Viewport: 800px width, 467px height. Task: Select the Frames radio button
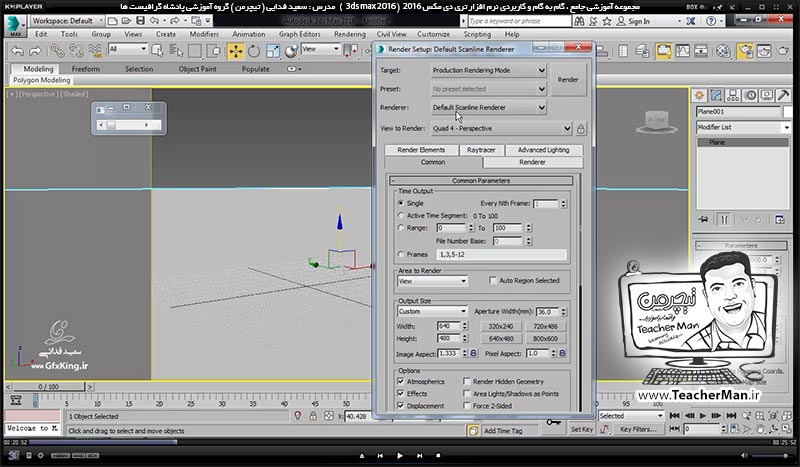click(x=401, y=254)
